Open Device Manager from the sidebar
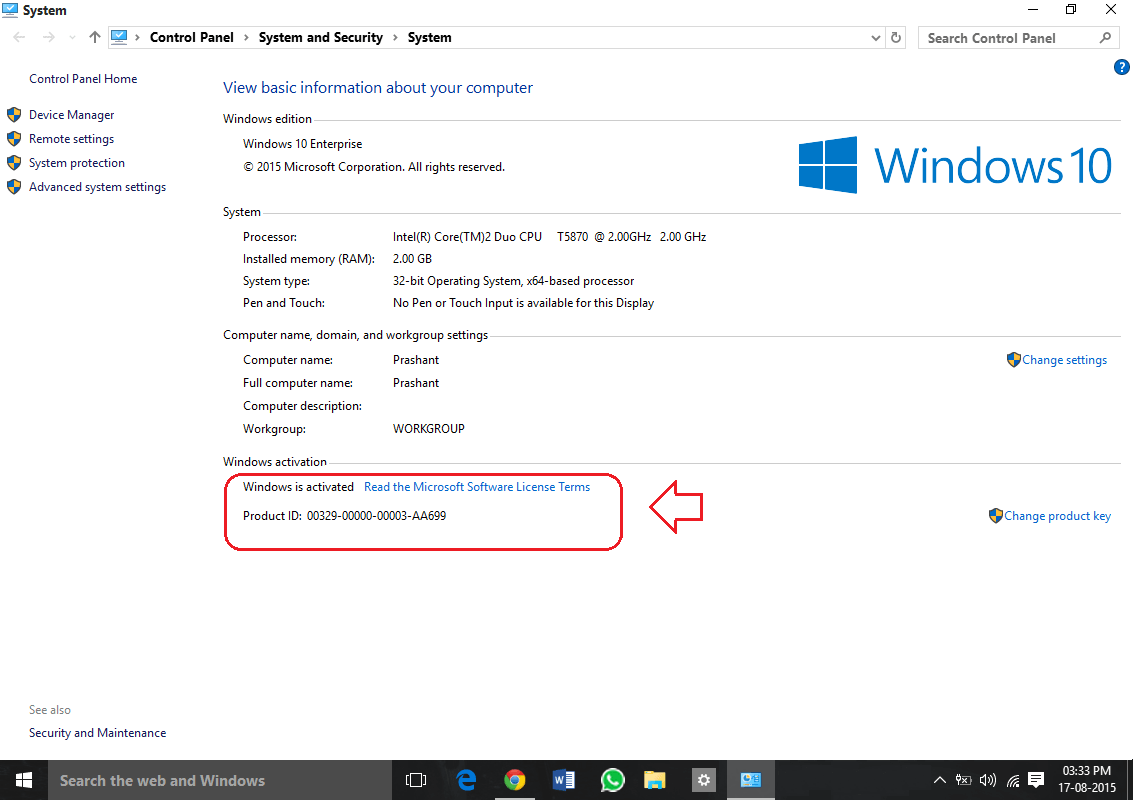1133x800 pixels. (x=71, y=115)
